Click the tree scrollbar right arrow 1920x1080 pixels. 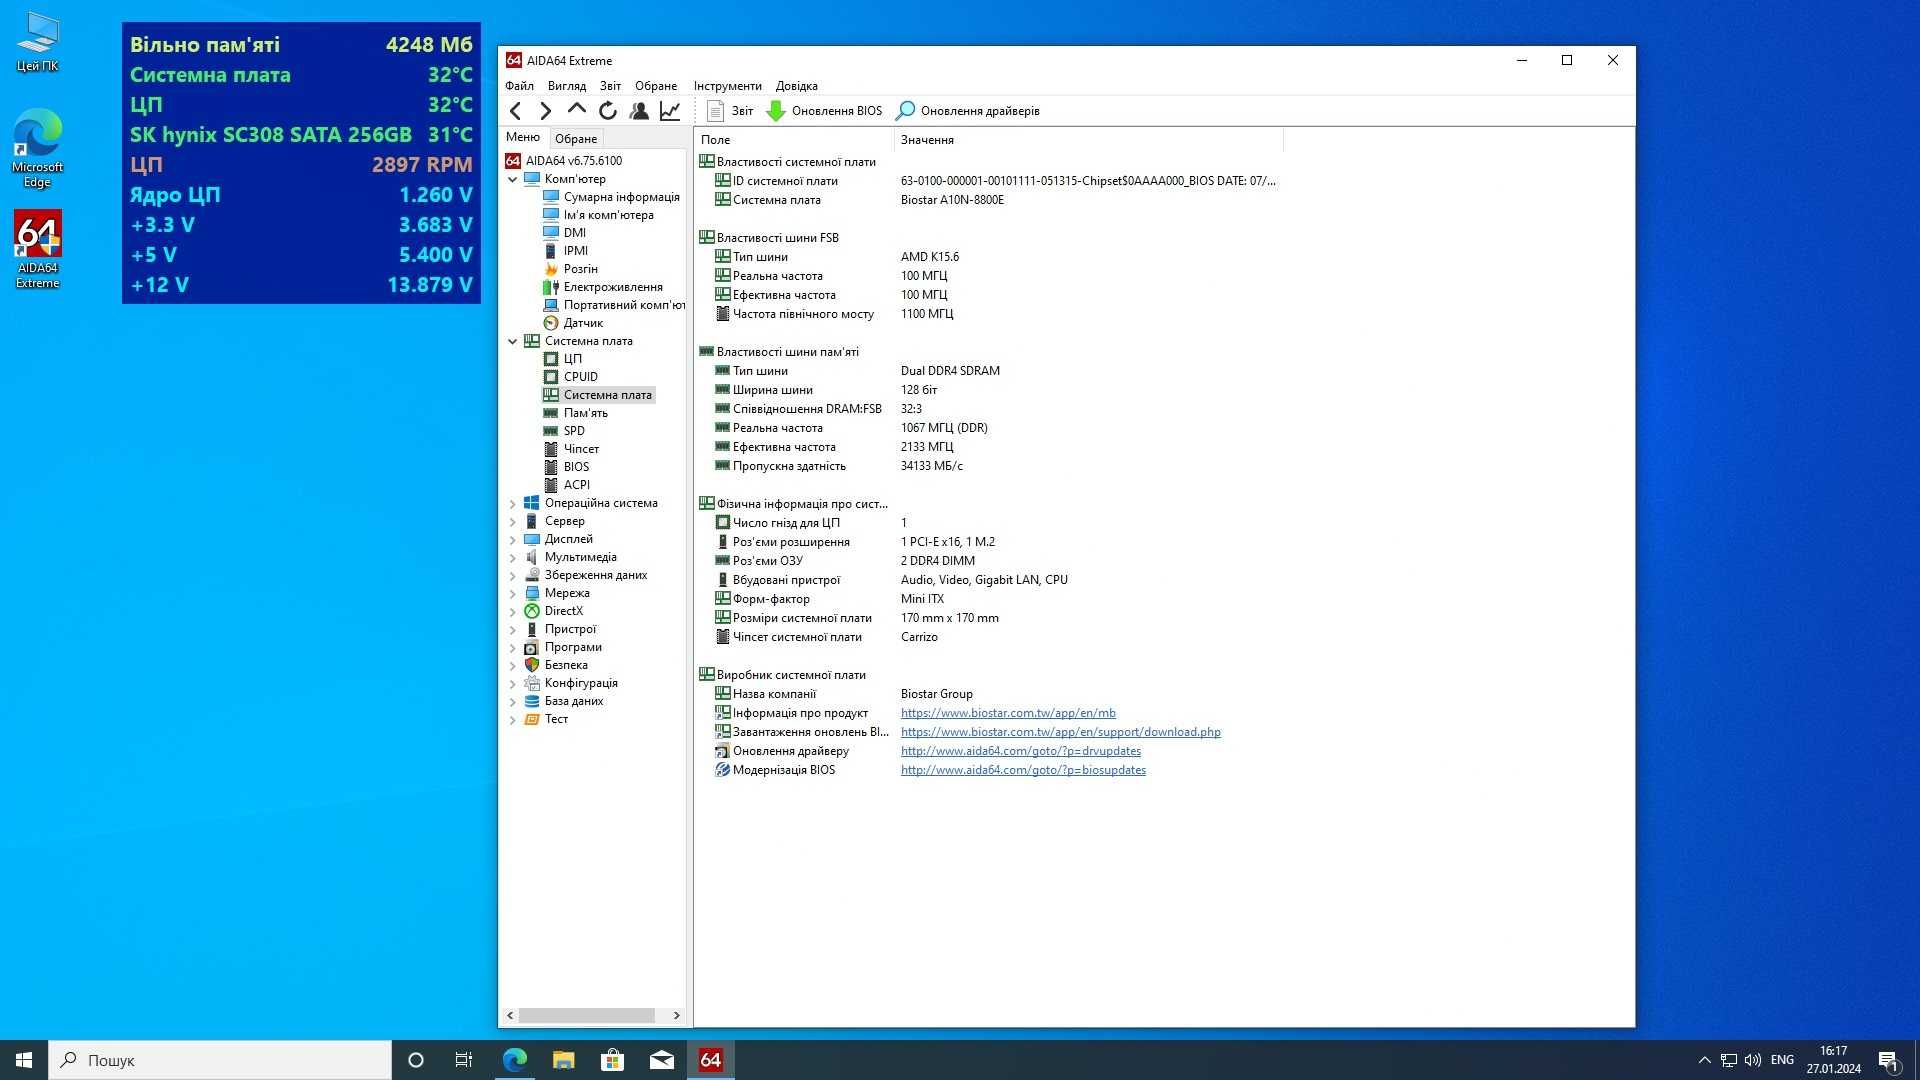pos(677,1015)
